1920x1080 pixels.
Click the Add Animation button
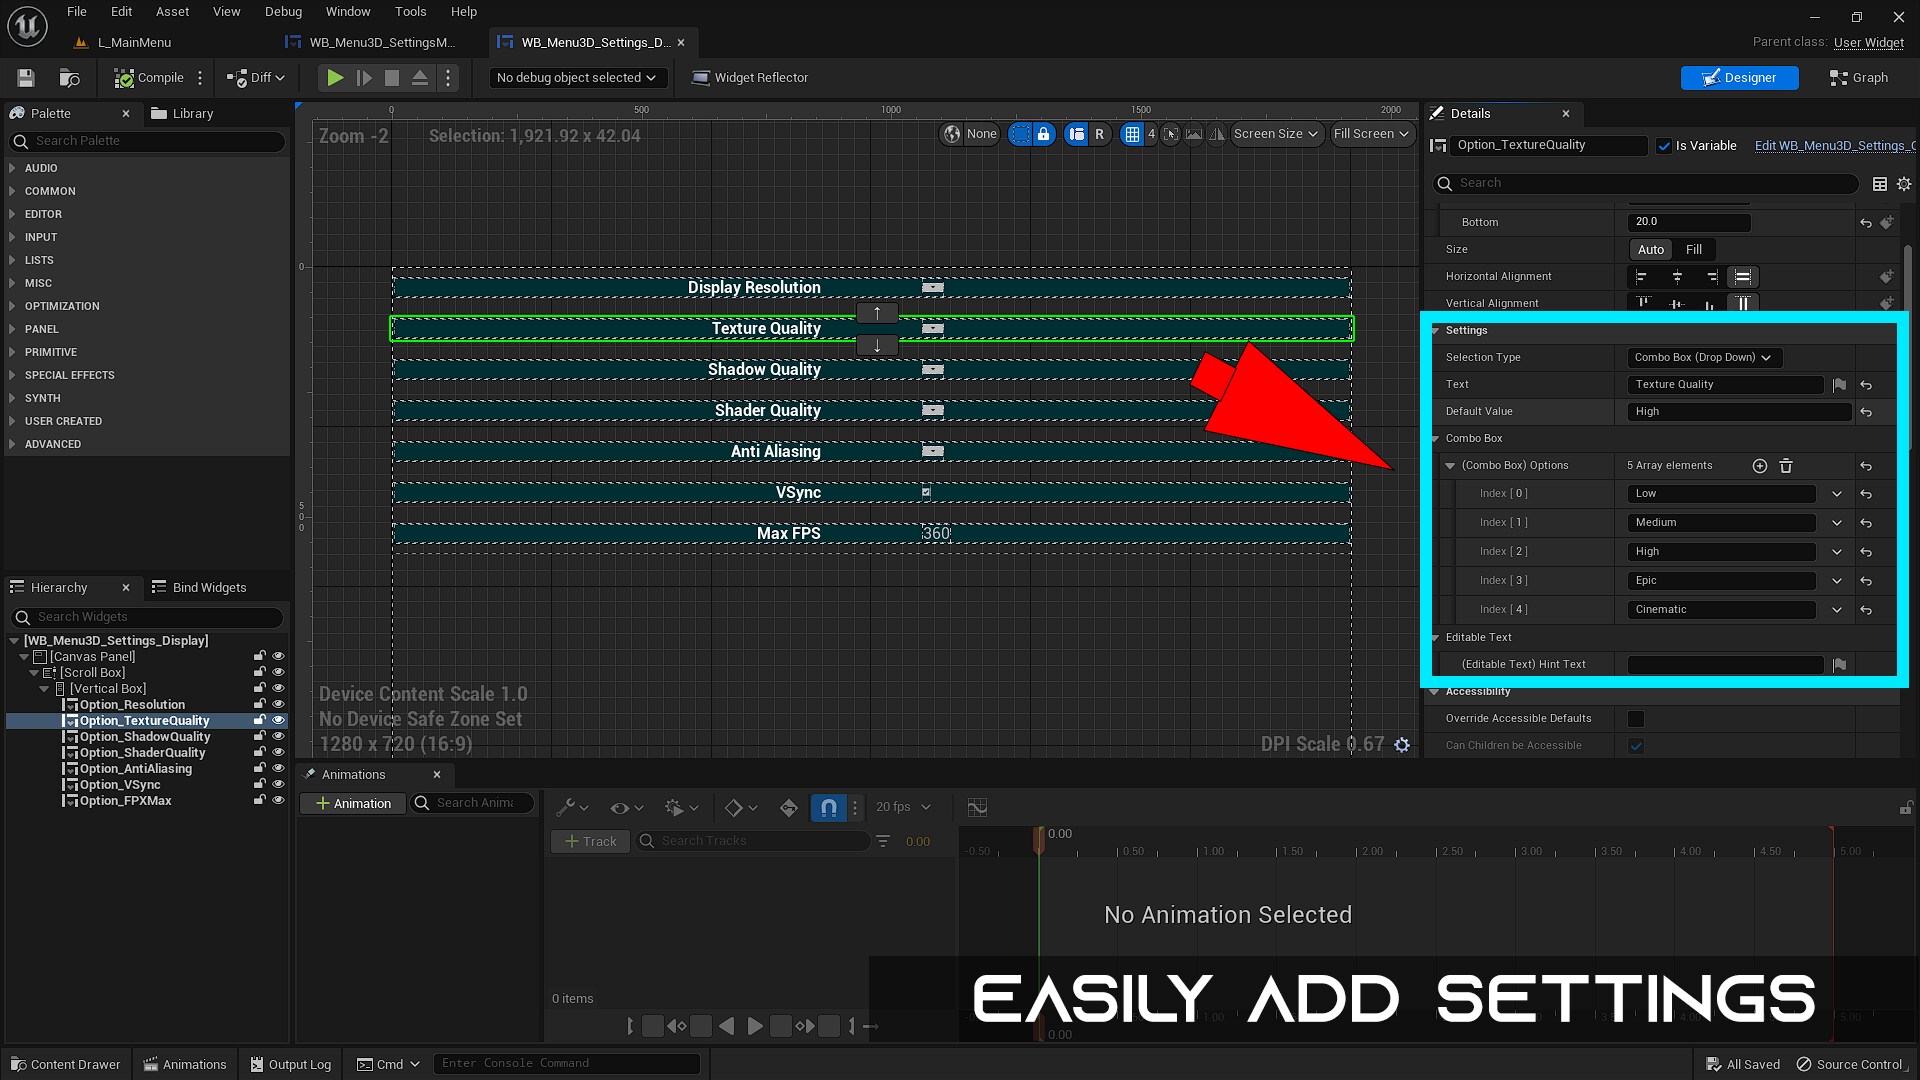pos(353,804)
